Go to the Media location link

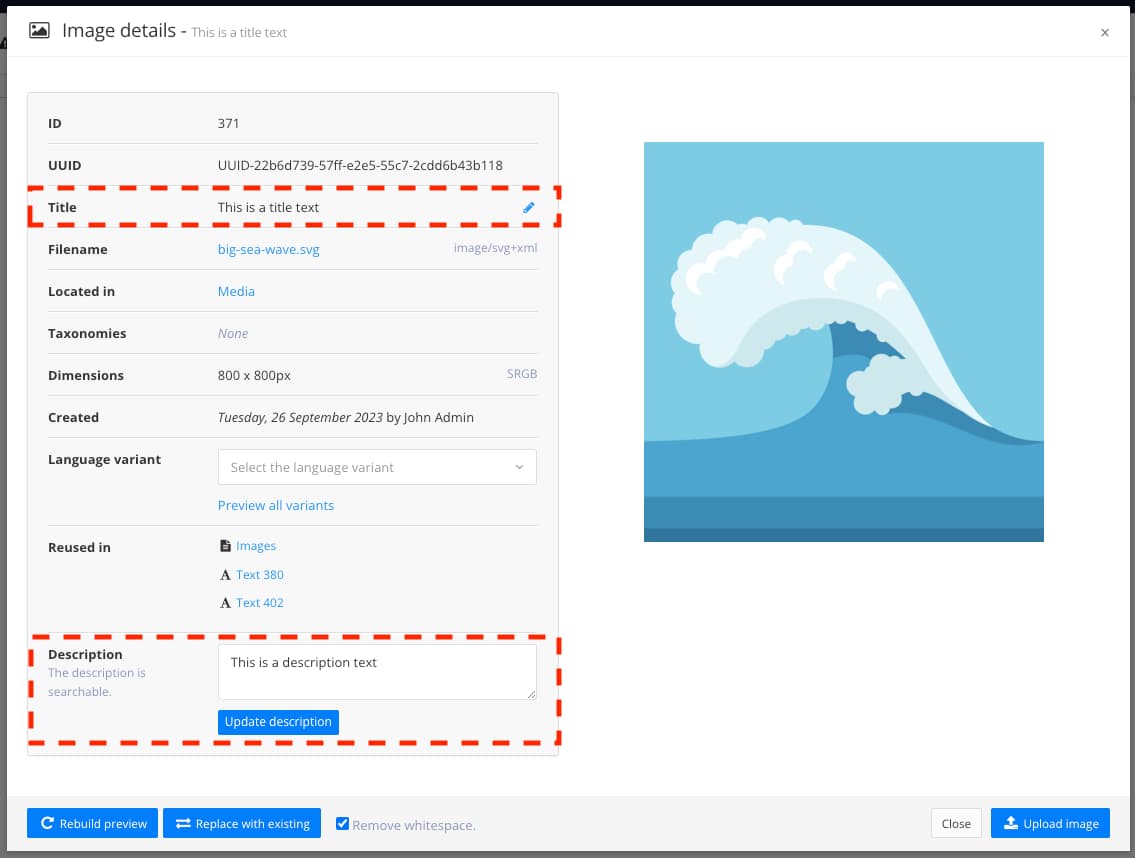pyautogui.click(x=236, y=292)
